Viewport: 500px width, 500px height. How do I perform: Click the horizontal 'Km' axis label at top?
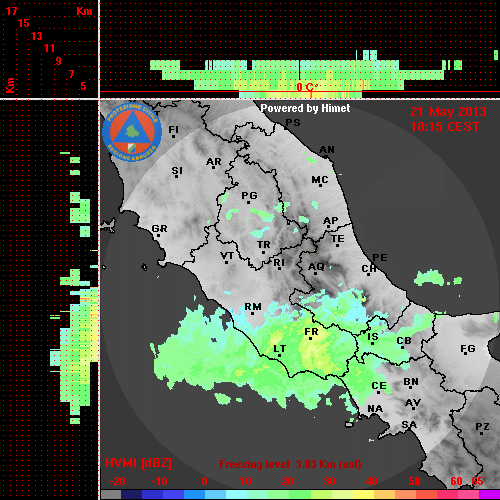pyautogui.click(x=84, y=11)
